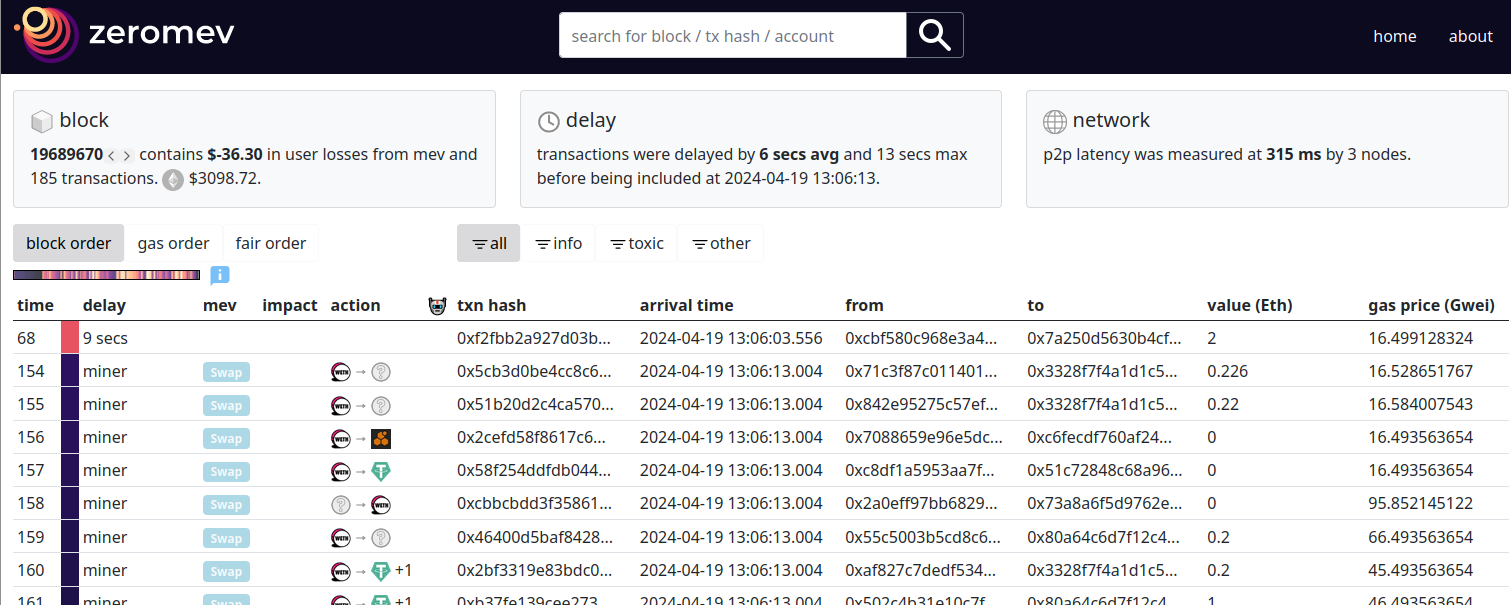Click WETH token icon in row 155
The height and width of the screenshot is (605, 1511).
341,405
